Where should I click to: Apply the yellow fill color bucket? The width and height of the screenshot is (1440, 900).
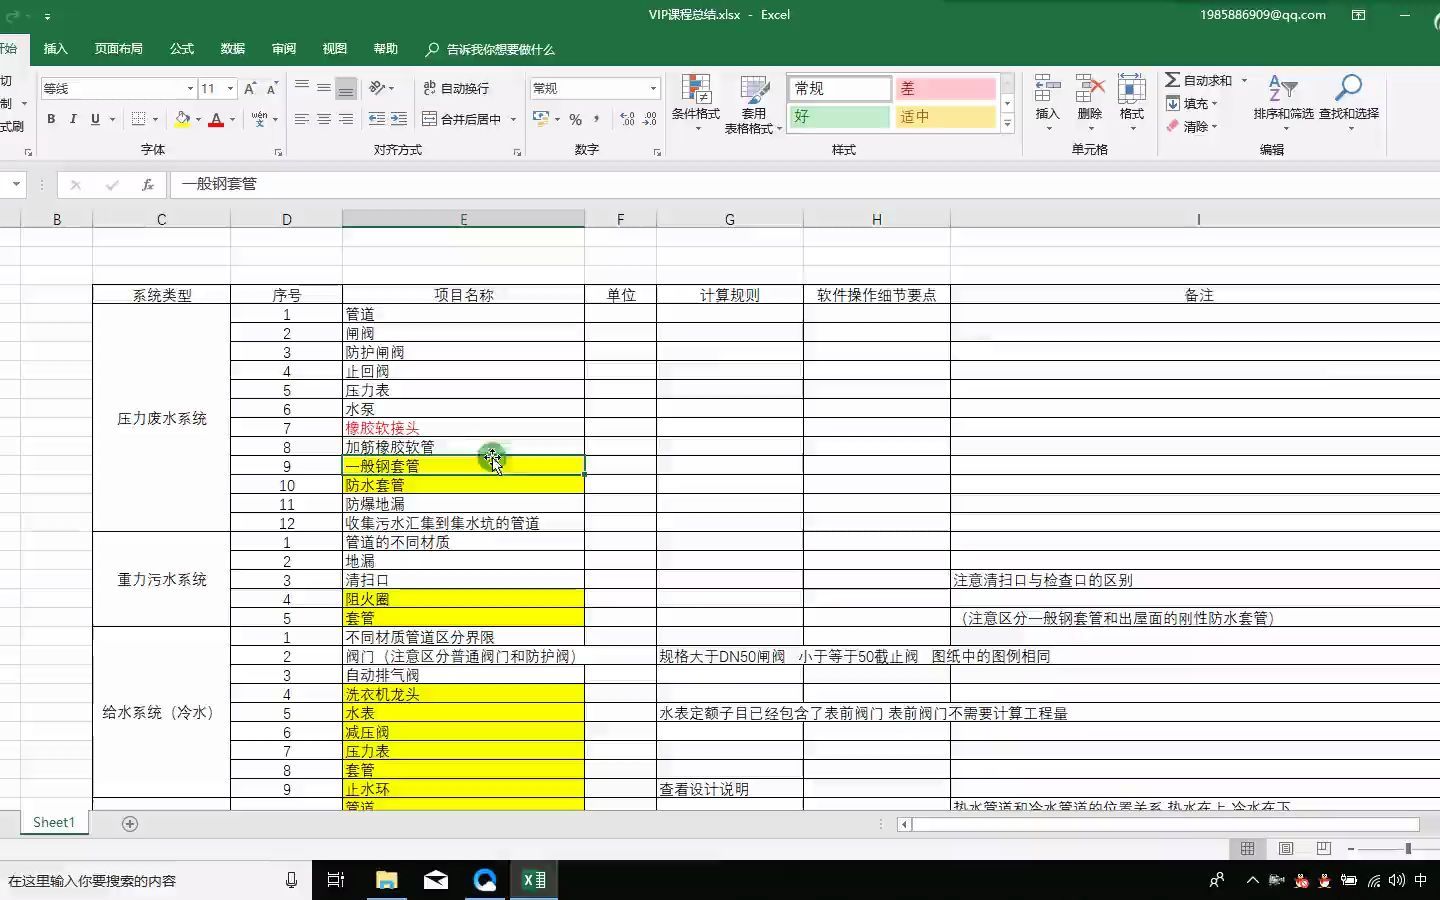click(x=182, y=119)
